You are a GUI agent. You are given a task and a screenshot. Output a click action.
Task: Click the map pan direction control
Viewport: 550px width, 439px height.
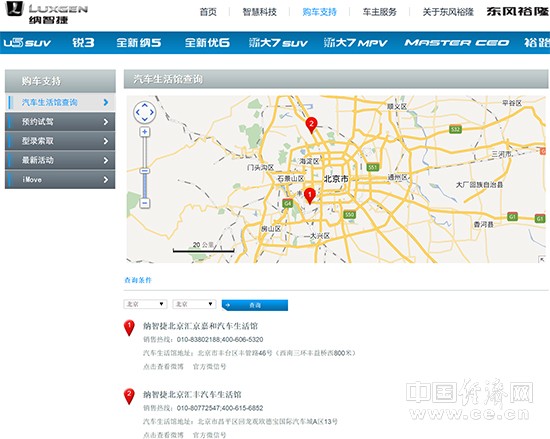coord(145,112)
